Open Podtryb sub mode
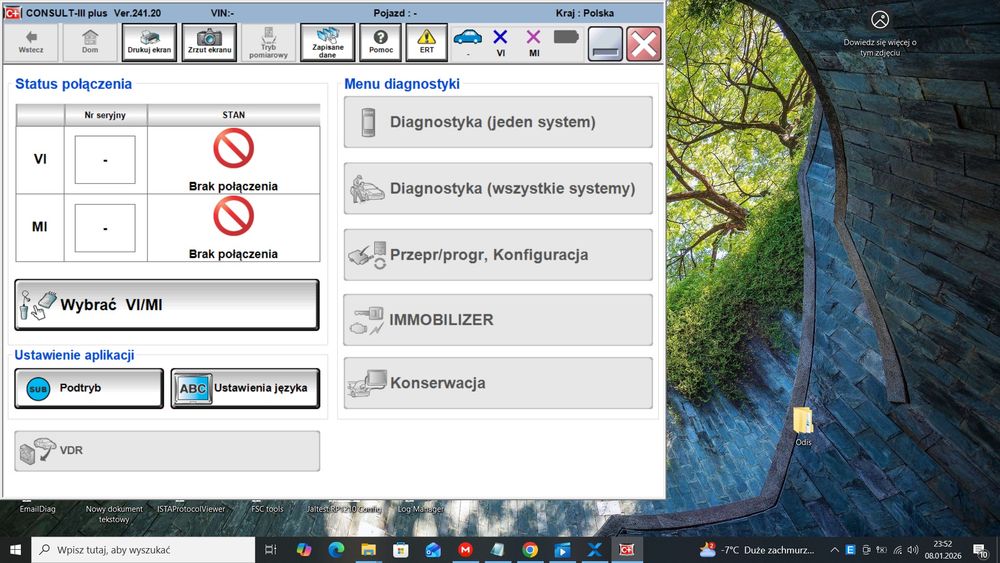Image resolution: width=1000 pixels, height=563 pixels. point(89,388)
